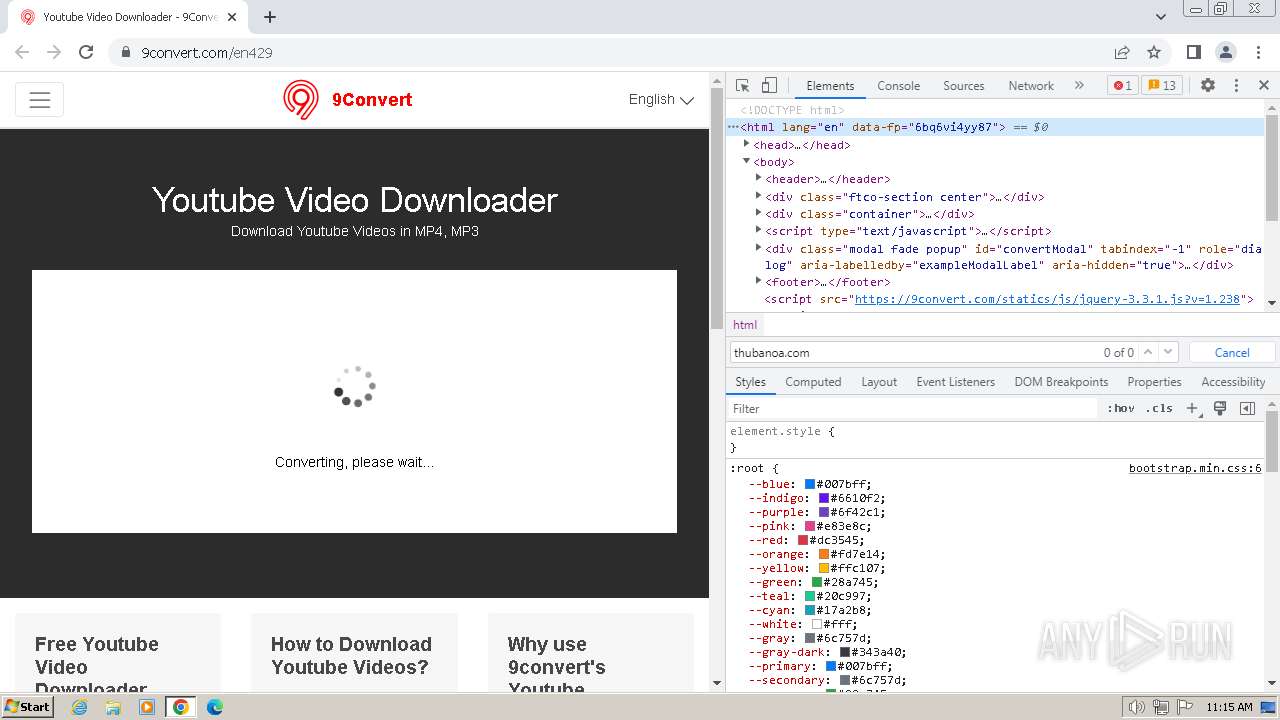
Task: Switch to the Elements tab
Action: click(x=830, y=86)
